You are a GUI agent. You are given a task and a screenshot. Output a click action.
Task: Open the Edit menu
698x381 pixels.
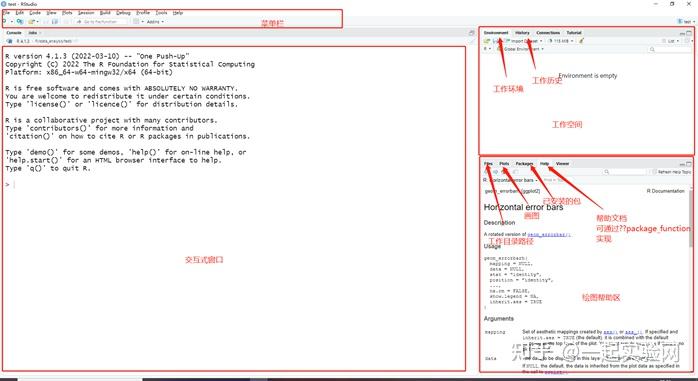(20, 13)
